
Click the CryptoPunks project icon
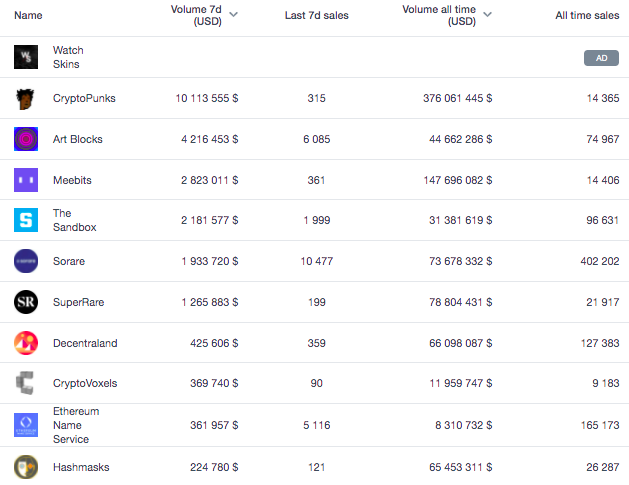(x=26, y=98)
